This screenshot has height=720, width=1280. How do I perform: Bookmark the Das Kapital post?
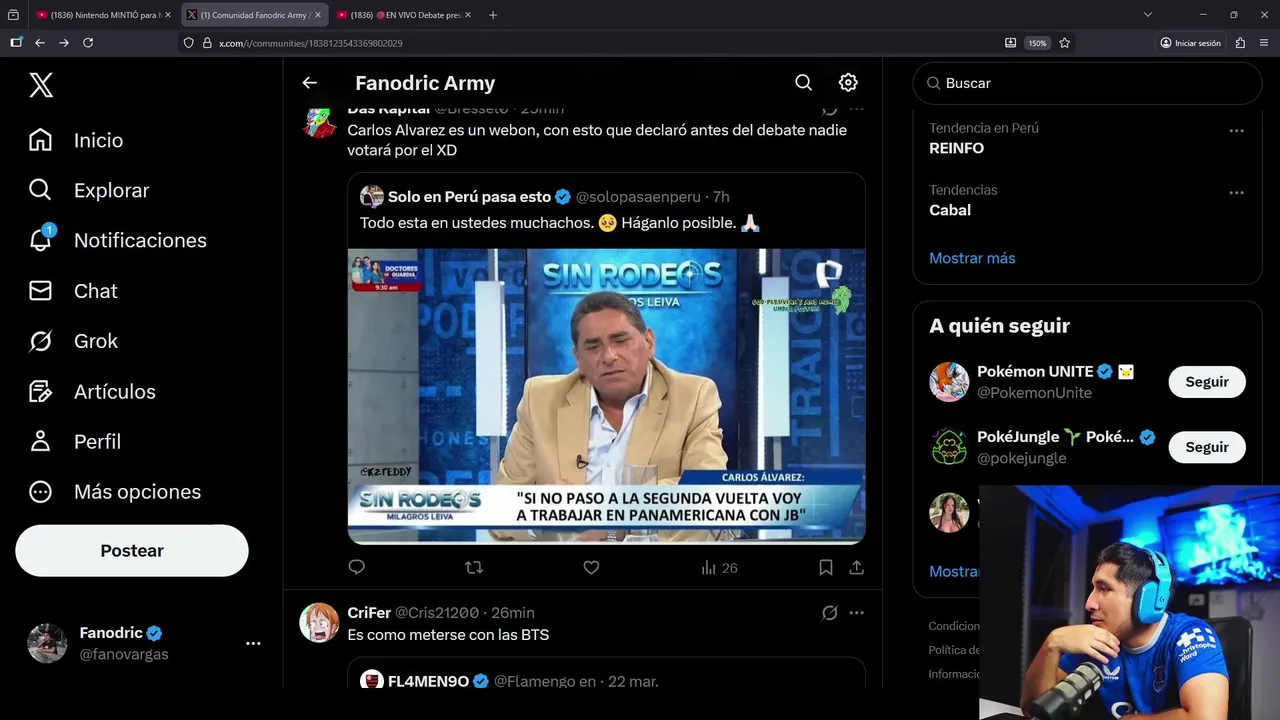point(826,568)
